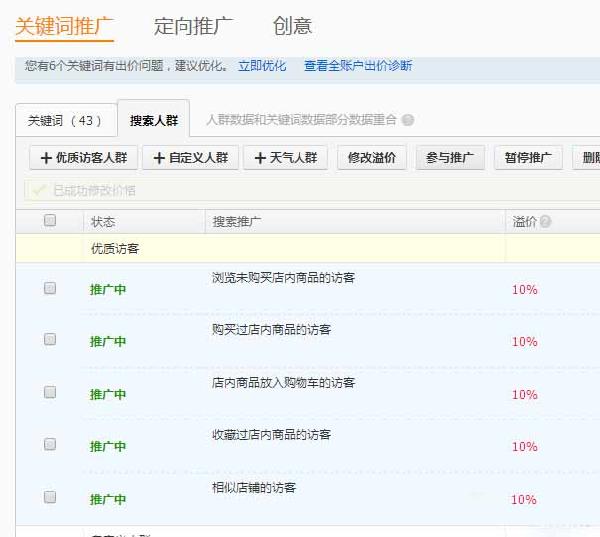Click the help icon beside 人群数据 notice

(408, 120)
